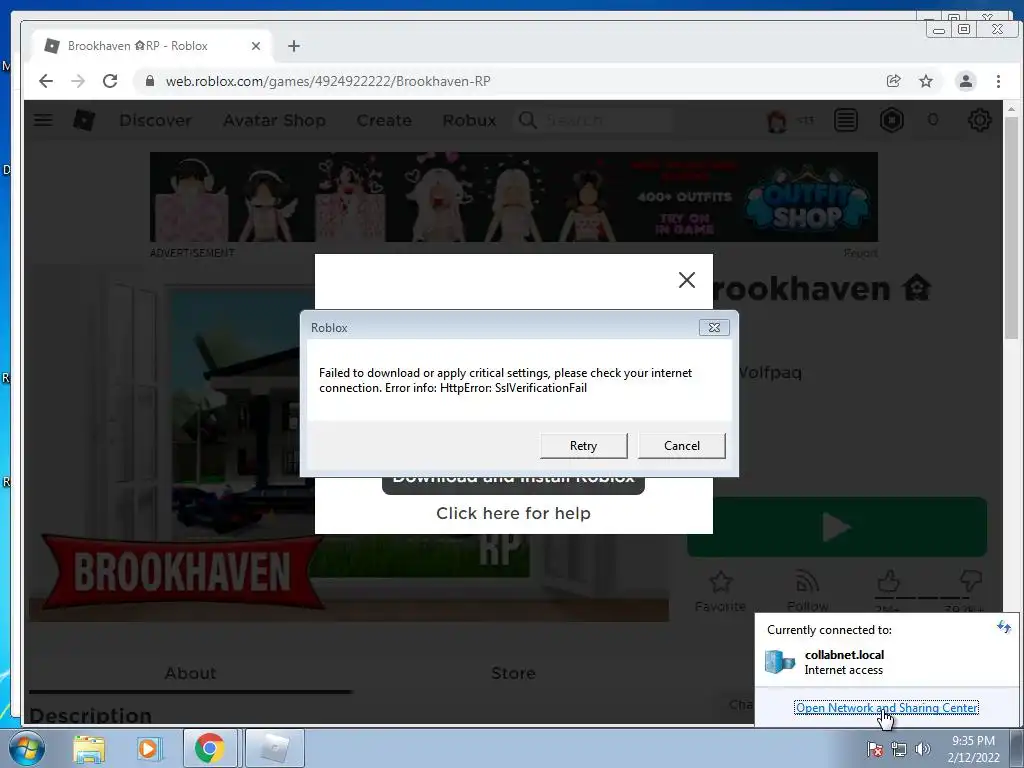This screenshot has width=1024, height=768.
Task: Open a new Chrome tab
Action: click(x=294, y=46)
